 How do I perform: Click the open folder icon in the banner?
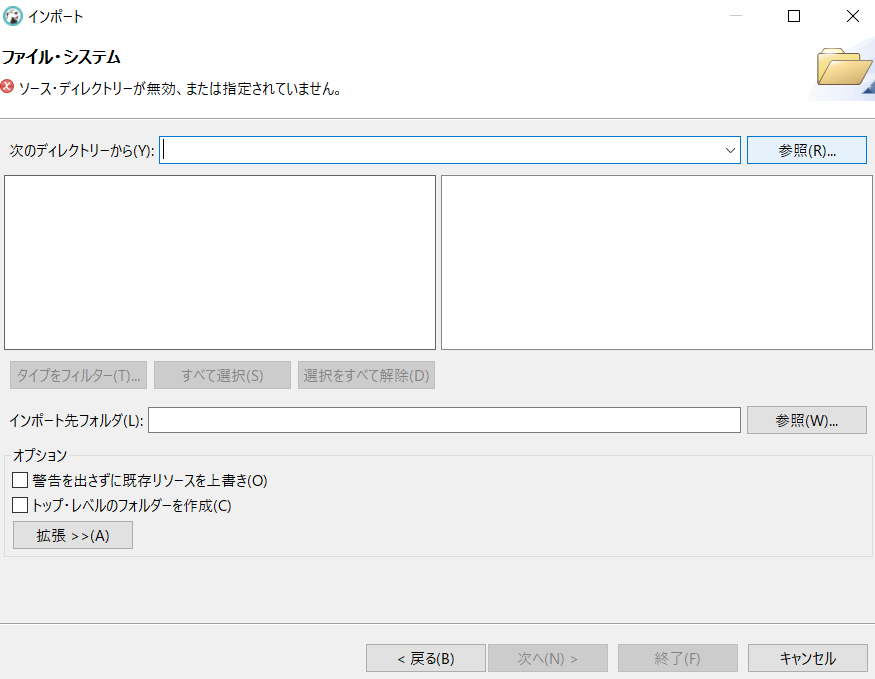(844, 68)
